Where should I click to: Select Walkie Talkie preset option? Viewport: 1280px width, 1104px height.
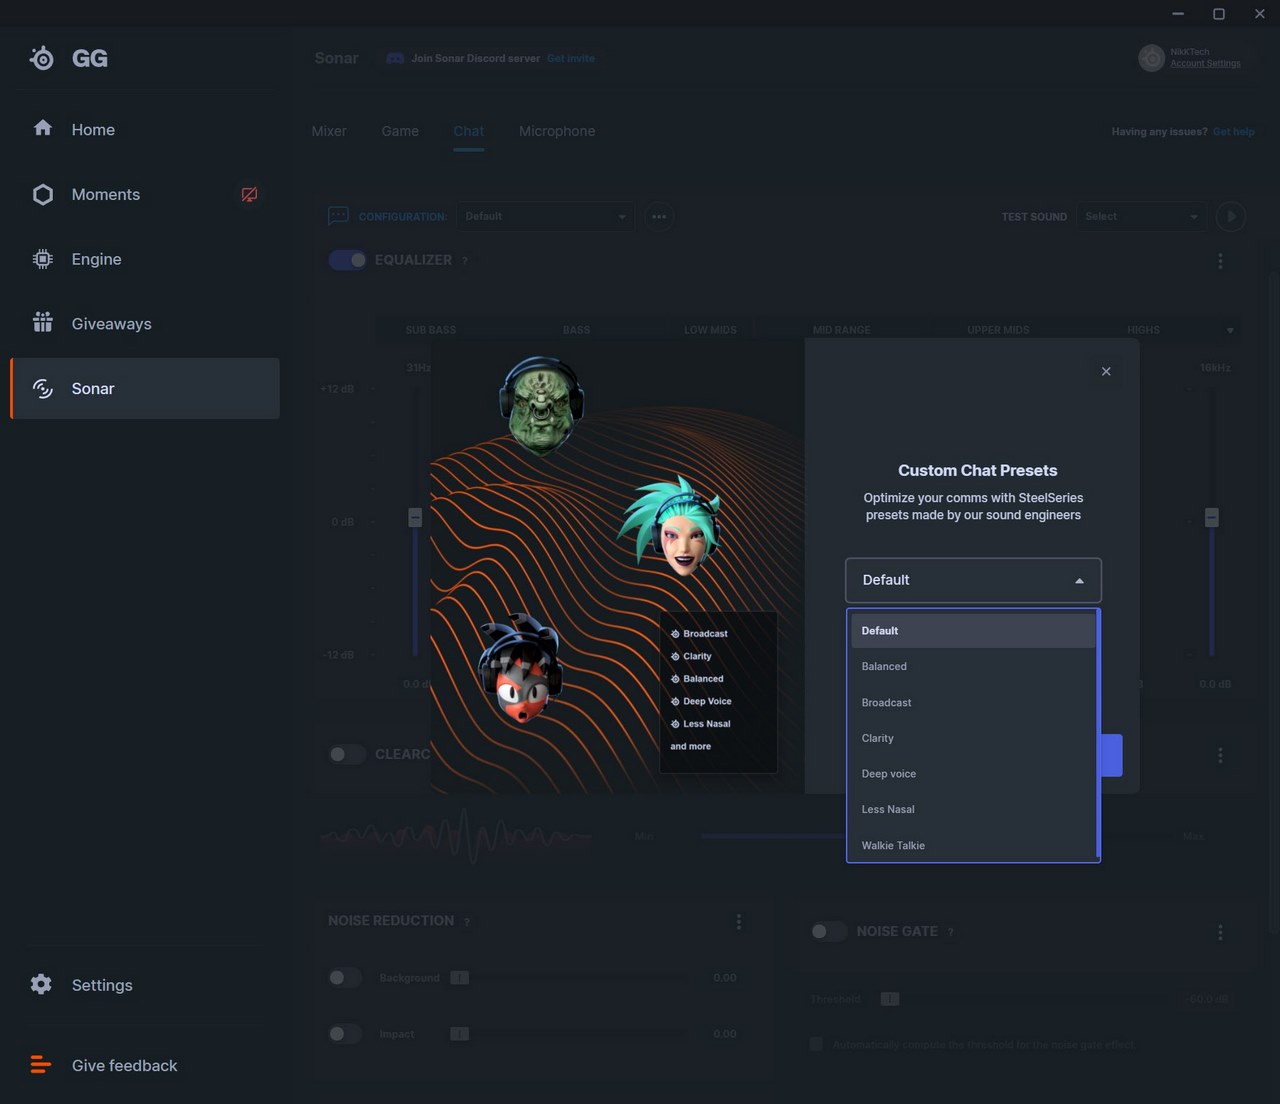point(973,845)
